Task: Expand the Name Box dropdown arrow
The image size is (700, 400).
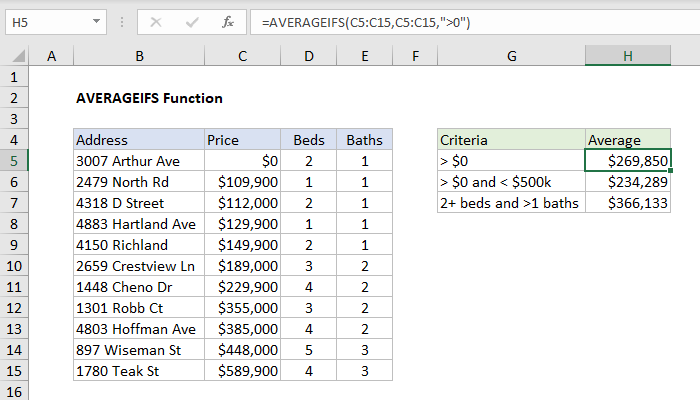Action: coord(96,21)
